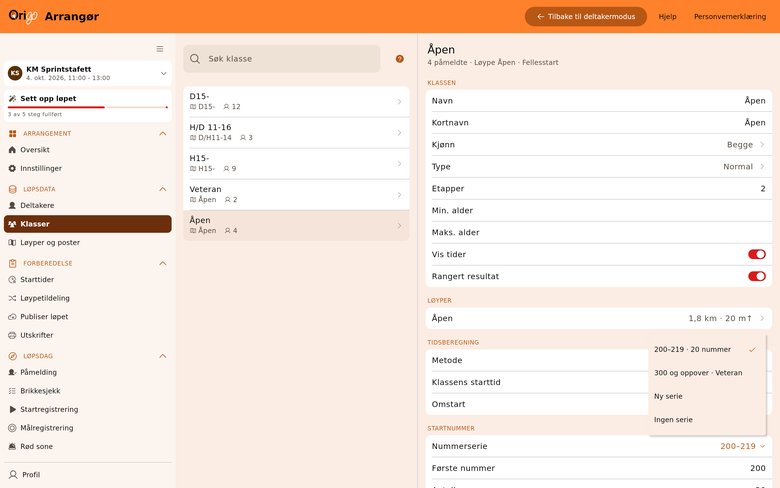780x488 pixels.
Task: Click the Oversikt home icon
Action: click(12, 150)
